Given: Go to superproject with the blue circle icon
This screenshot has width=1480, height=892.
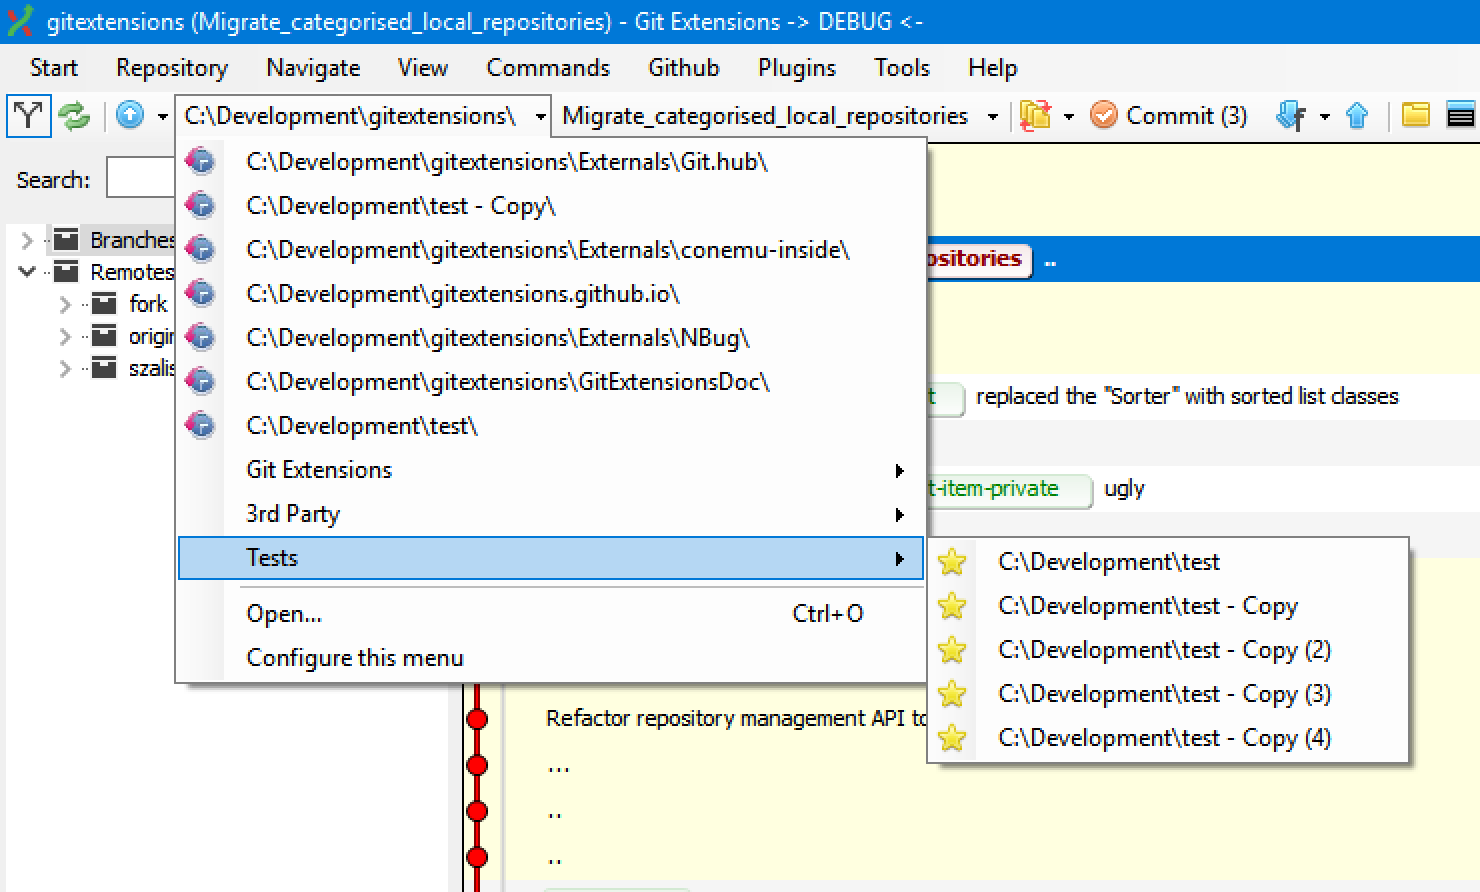Looking at the screenshot, I should click(131, 115).
